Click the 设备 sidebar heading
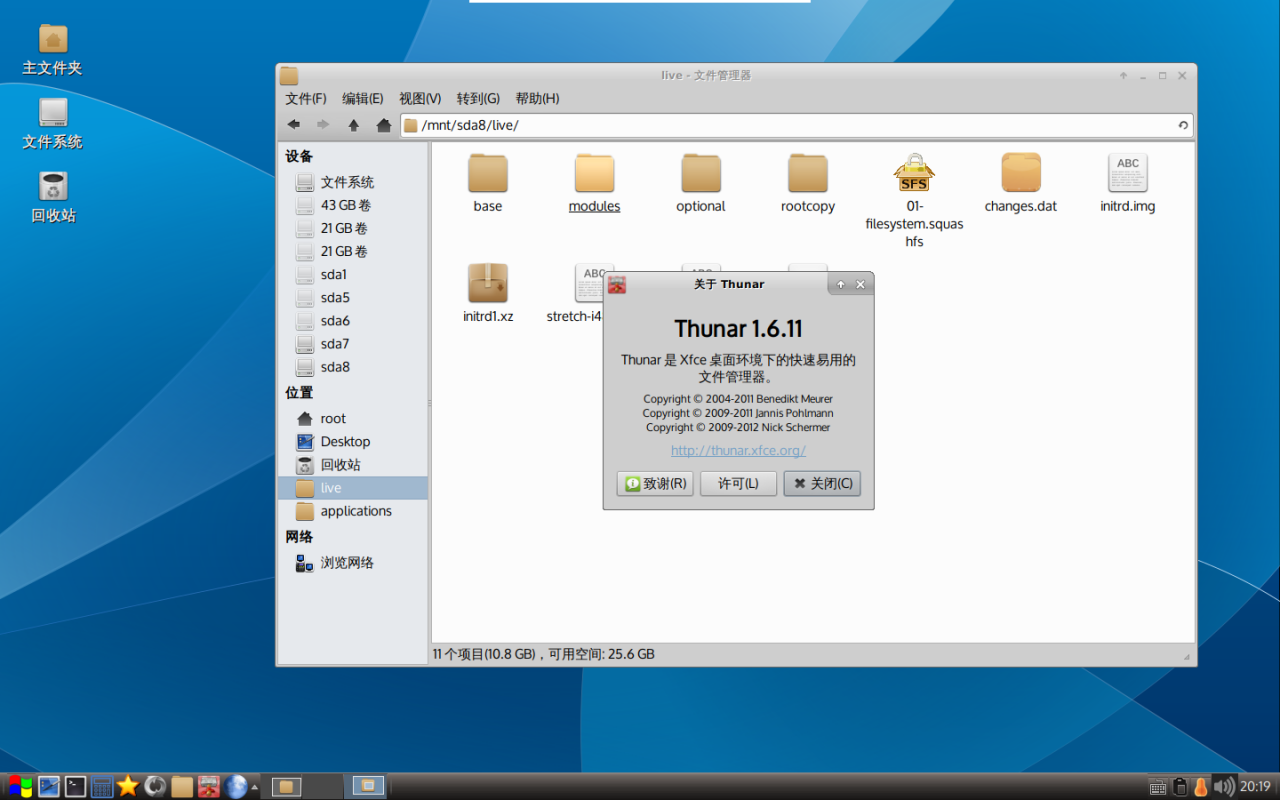 pyautogui.click(x=299, y=156)
